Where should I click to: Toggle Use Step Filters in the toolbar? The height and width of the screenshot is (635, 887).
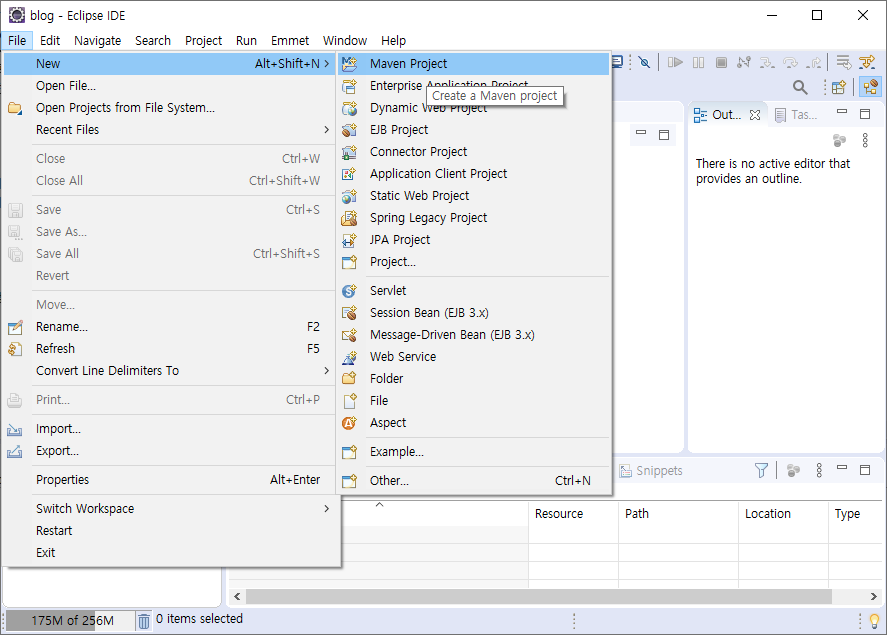click(867, 62)
